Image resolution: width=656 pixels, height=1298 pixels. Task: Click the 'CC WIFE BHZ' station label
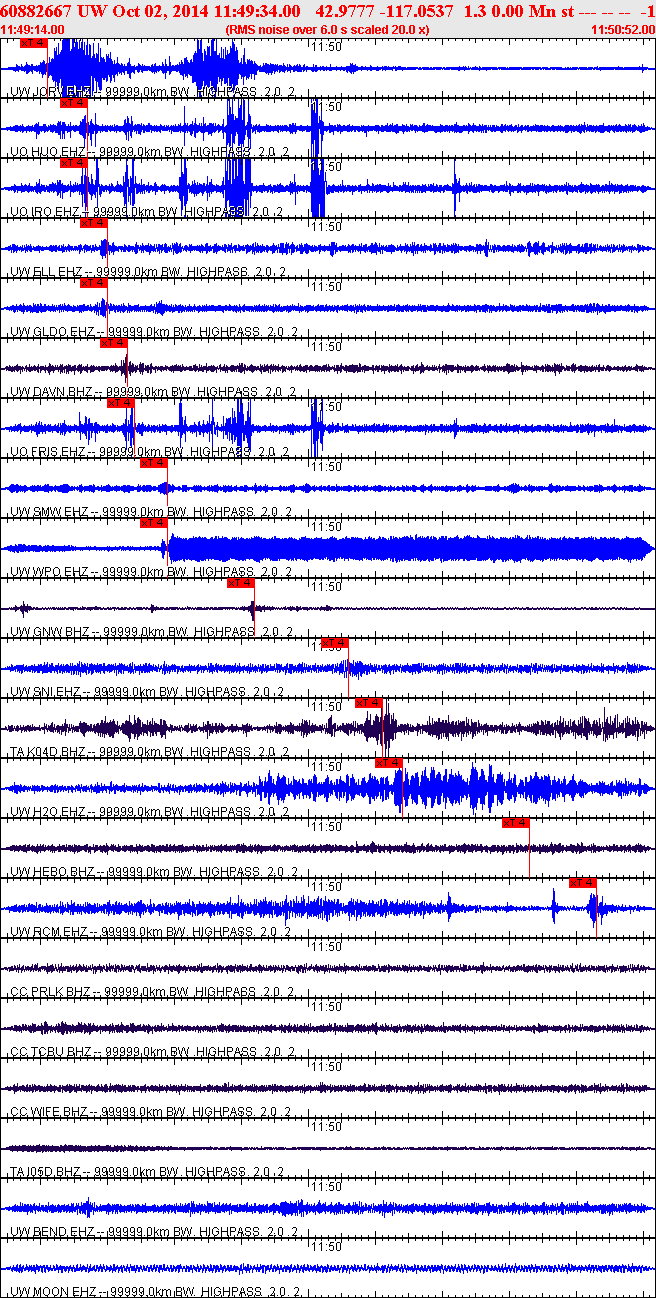pos(48,1111)
